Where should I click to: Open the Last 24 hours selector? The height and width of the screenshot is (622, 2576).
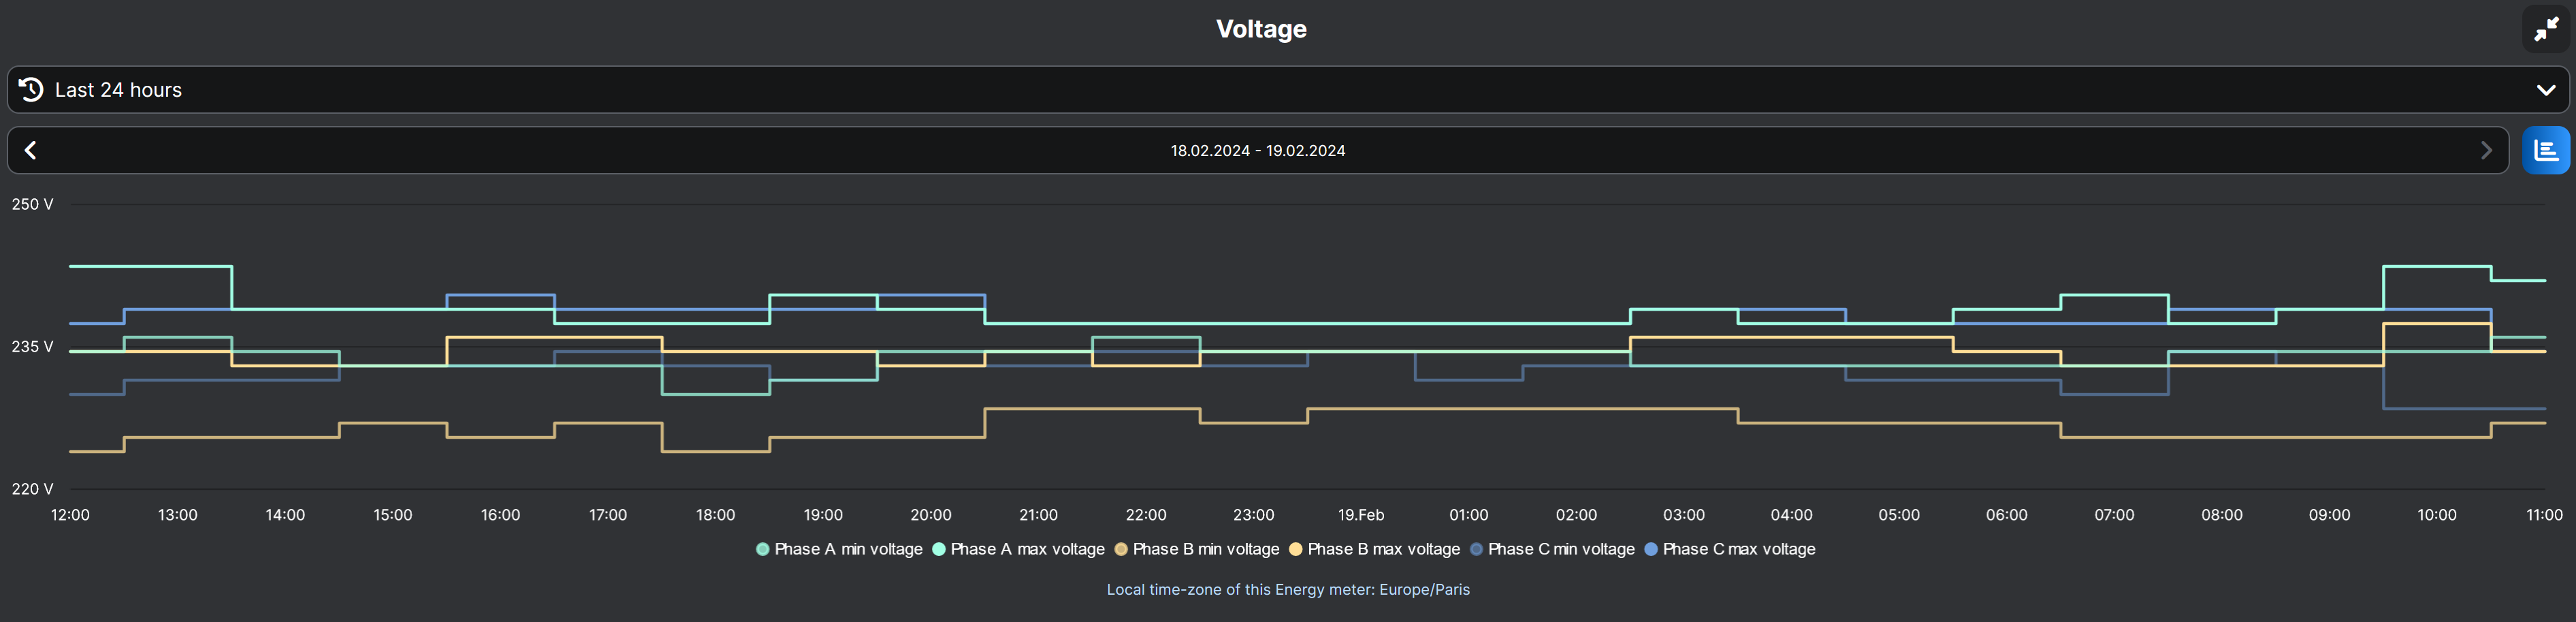click(118, 90)
